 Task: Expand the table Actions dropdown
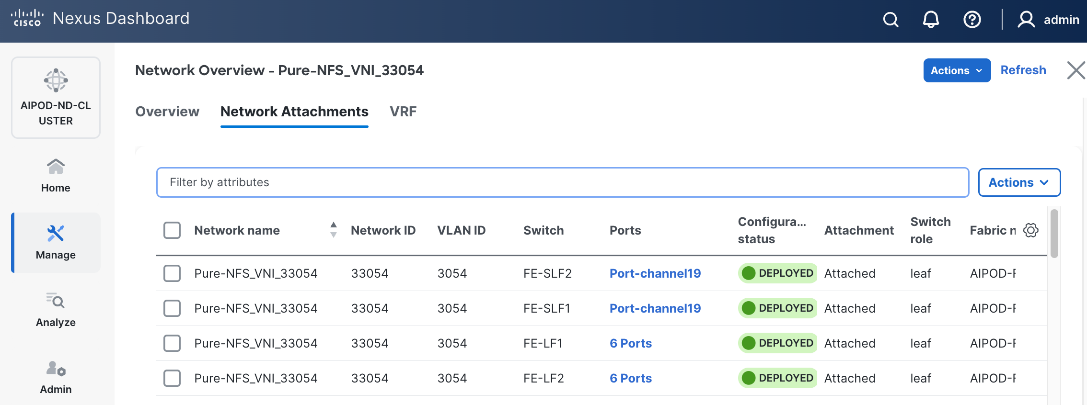coord(1018,182)
